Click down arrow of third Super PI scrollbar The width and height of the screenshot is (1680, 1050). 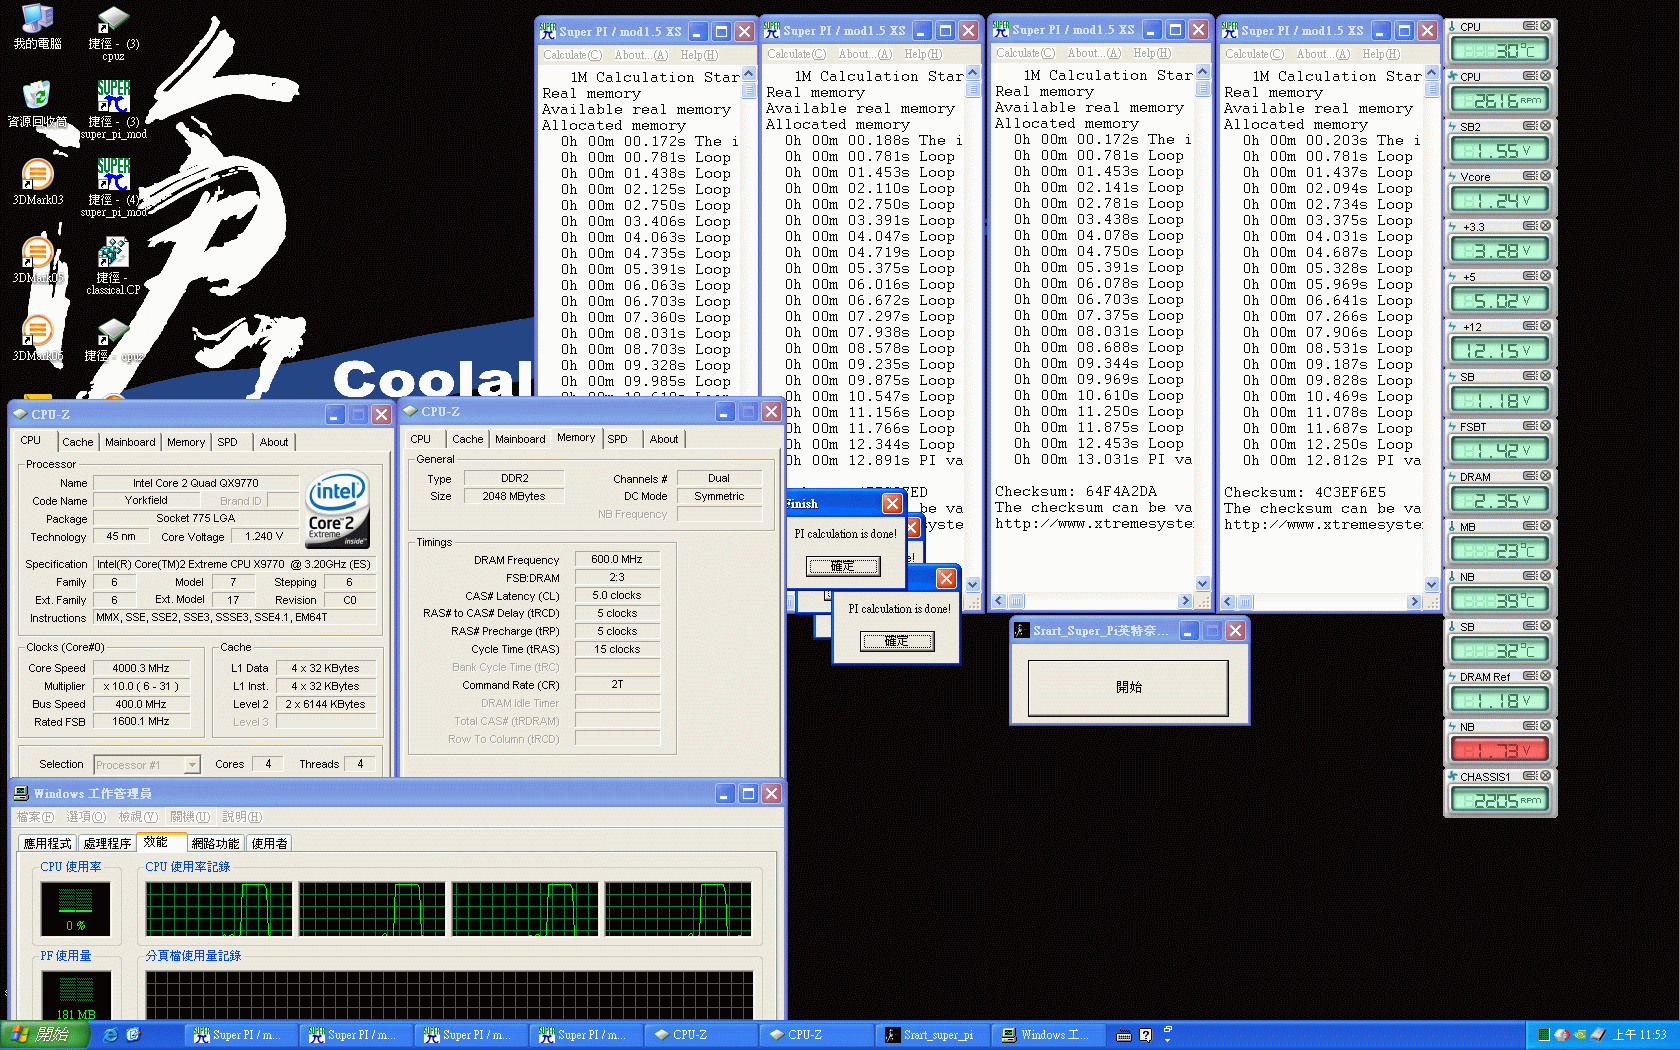coord(1202,583)
